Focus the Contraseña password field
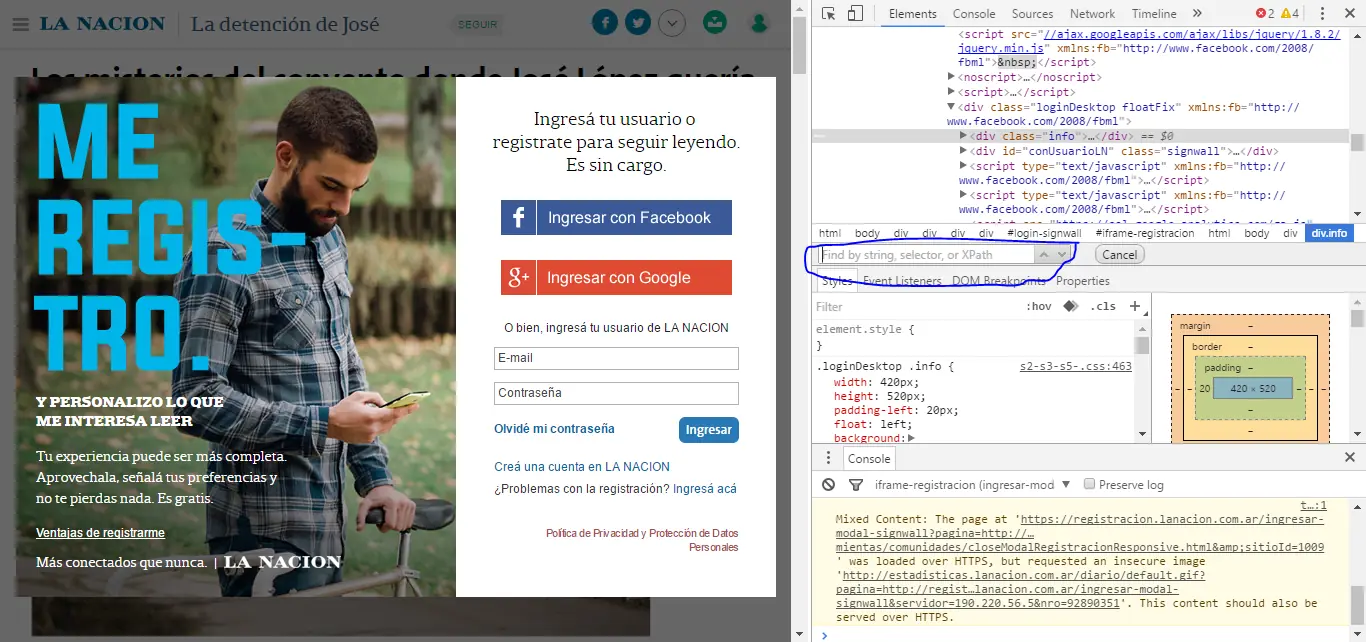This screenshot has height=642, width=1366. coord(616,393)
